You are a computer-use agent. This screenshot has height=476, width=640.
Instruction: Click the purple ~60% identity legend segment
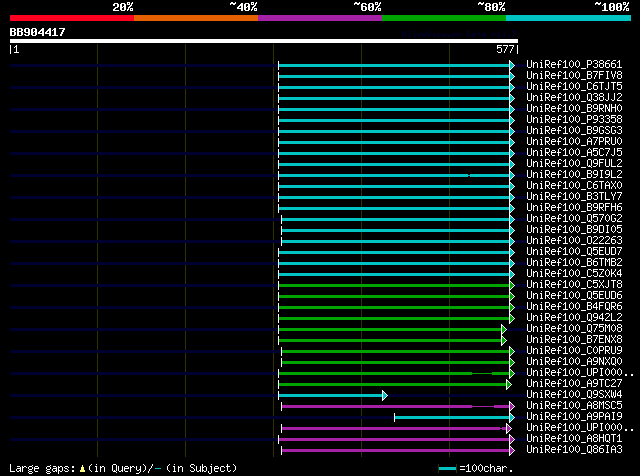coord(320,18)
